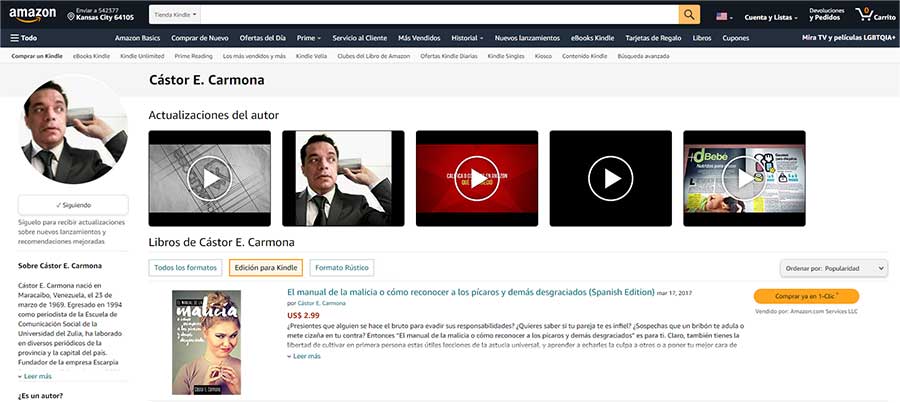The height and width of the screenshot is (403, 900).
Task: Select Comprar un Kindle in subnav
Action: 37,56
